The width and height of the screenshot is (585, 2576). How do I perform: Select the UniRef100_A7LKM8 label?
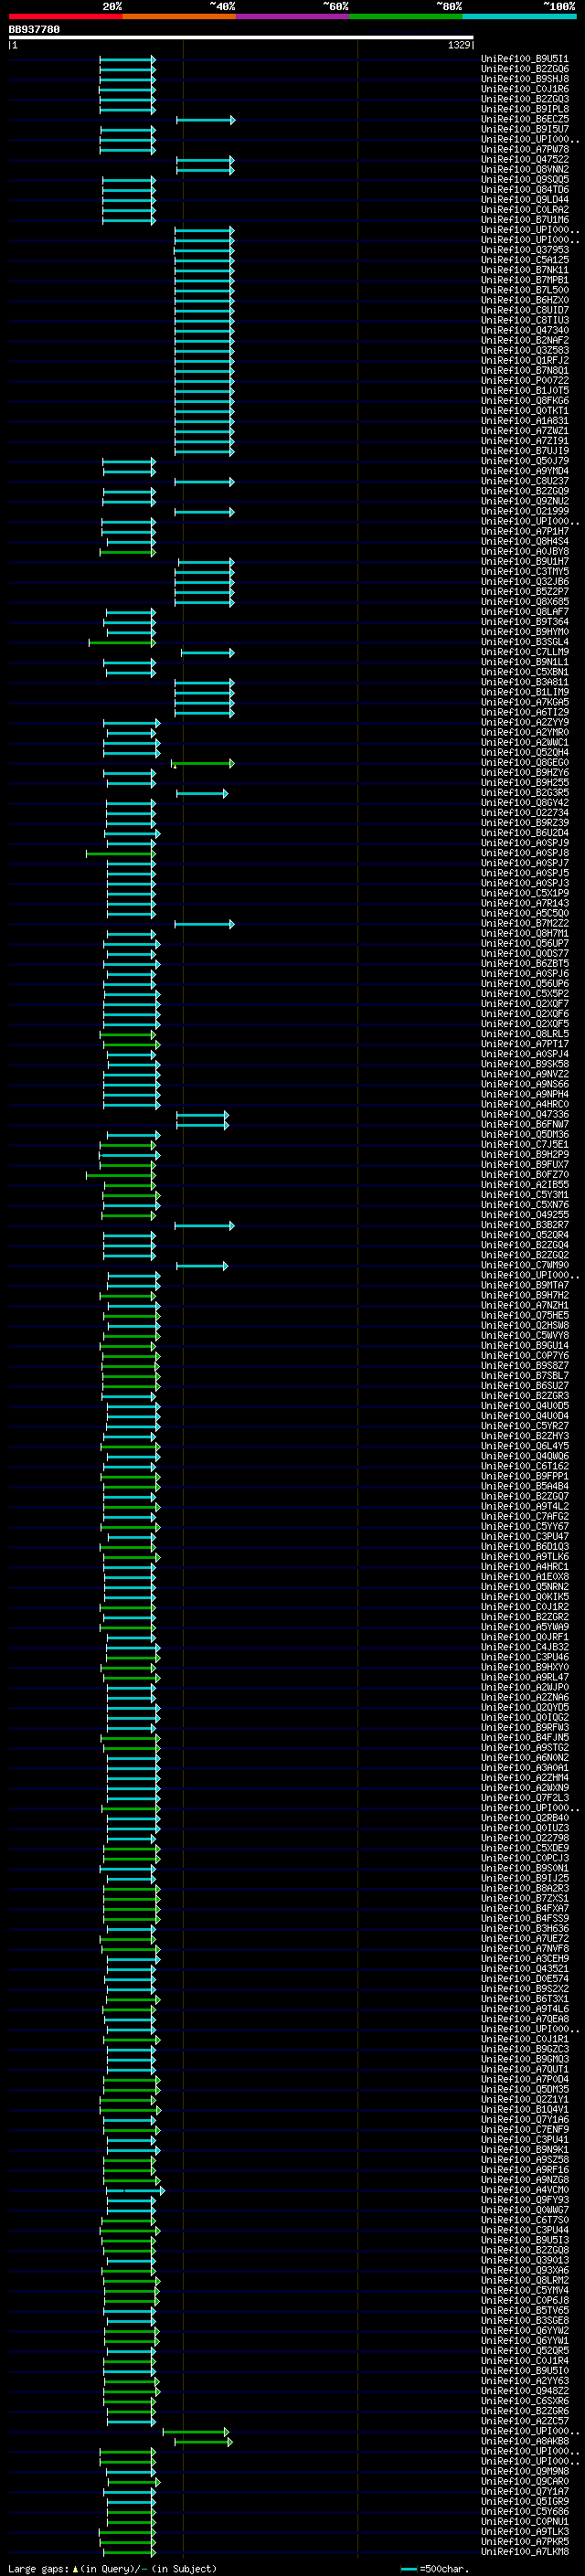[525, 2552]
